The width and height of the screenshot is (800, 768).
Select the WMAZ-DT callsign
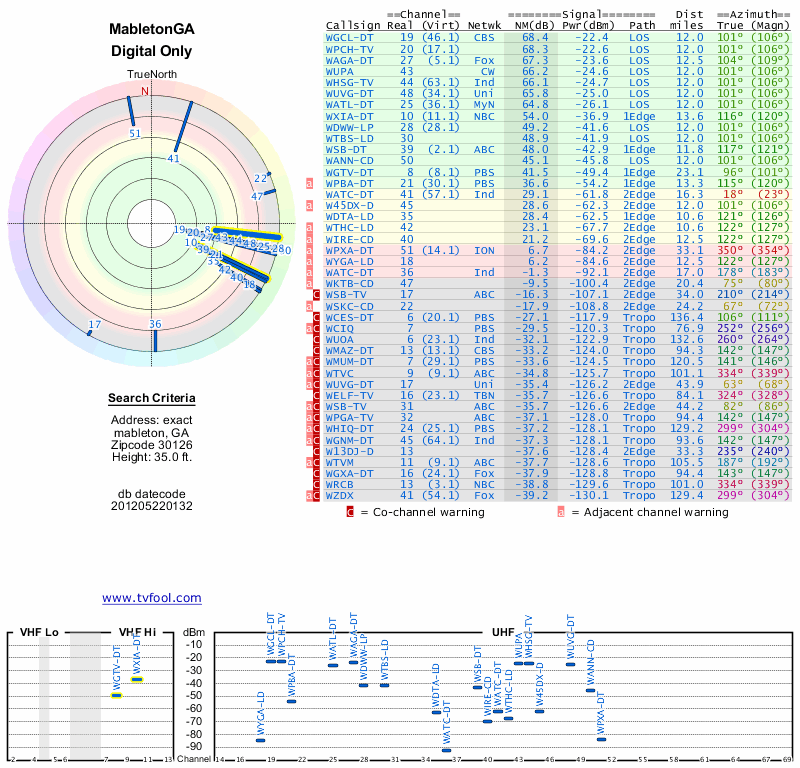349,351
